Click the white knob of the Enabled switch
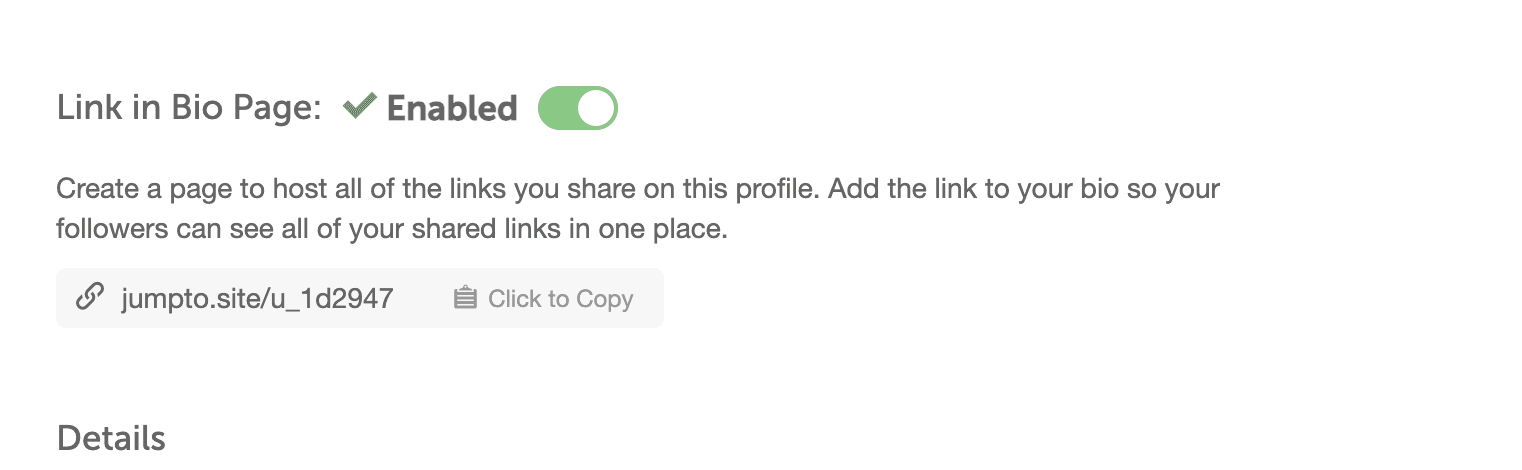The image size is (1522, 470). (x=596, y=108)
